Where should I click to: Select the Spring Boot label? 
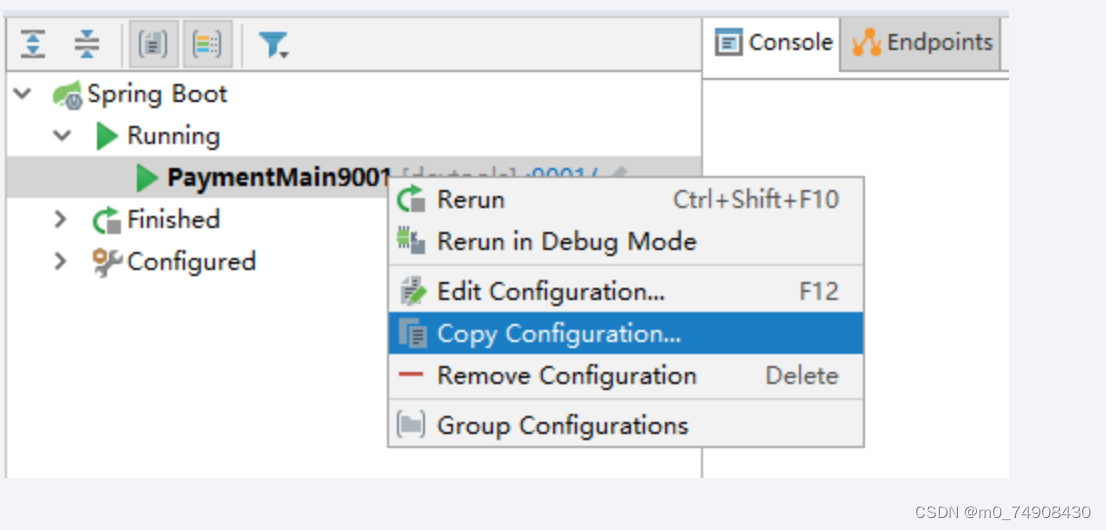pyautogui.click(x=157, y=94)
